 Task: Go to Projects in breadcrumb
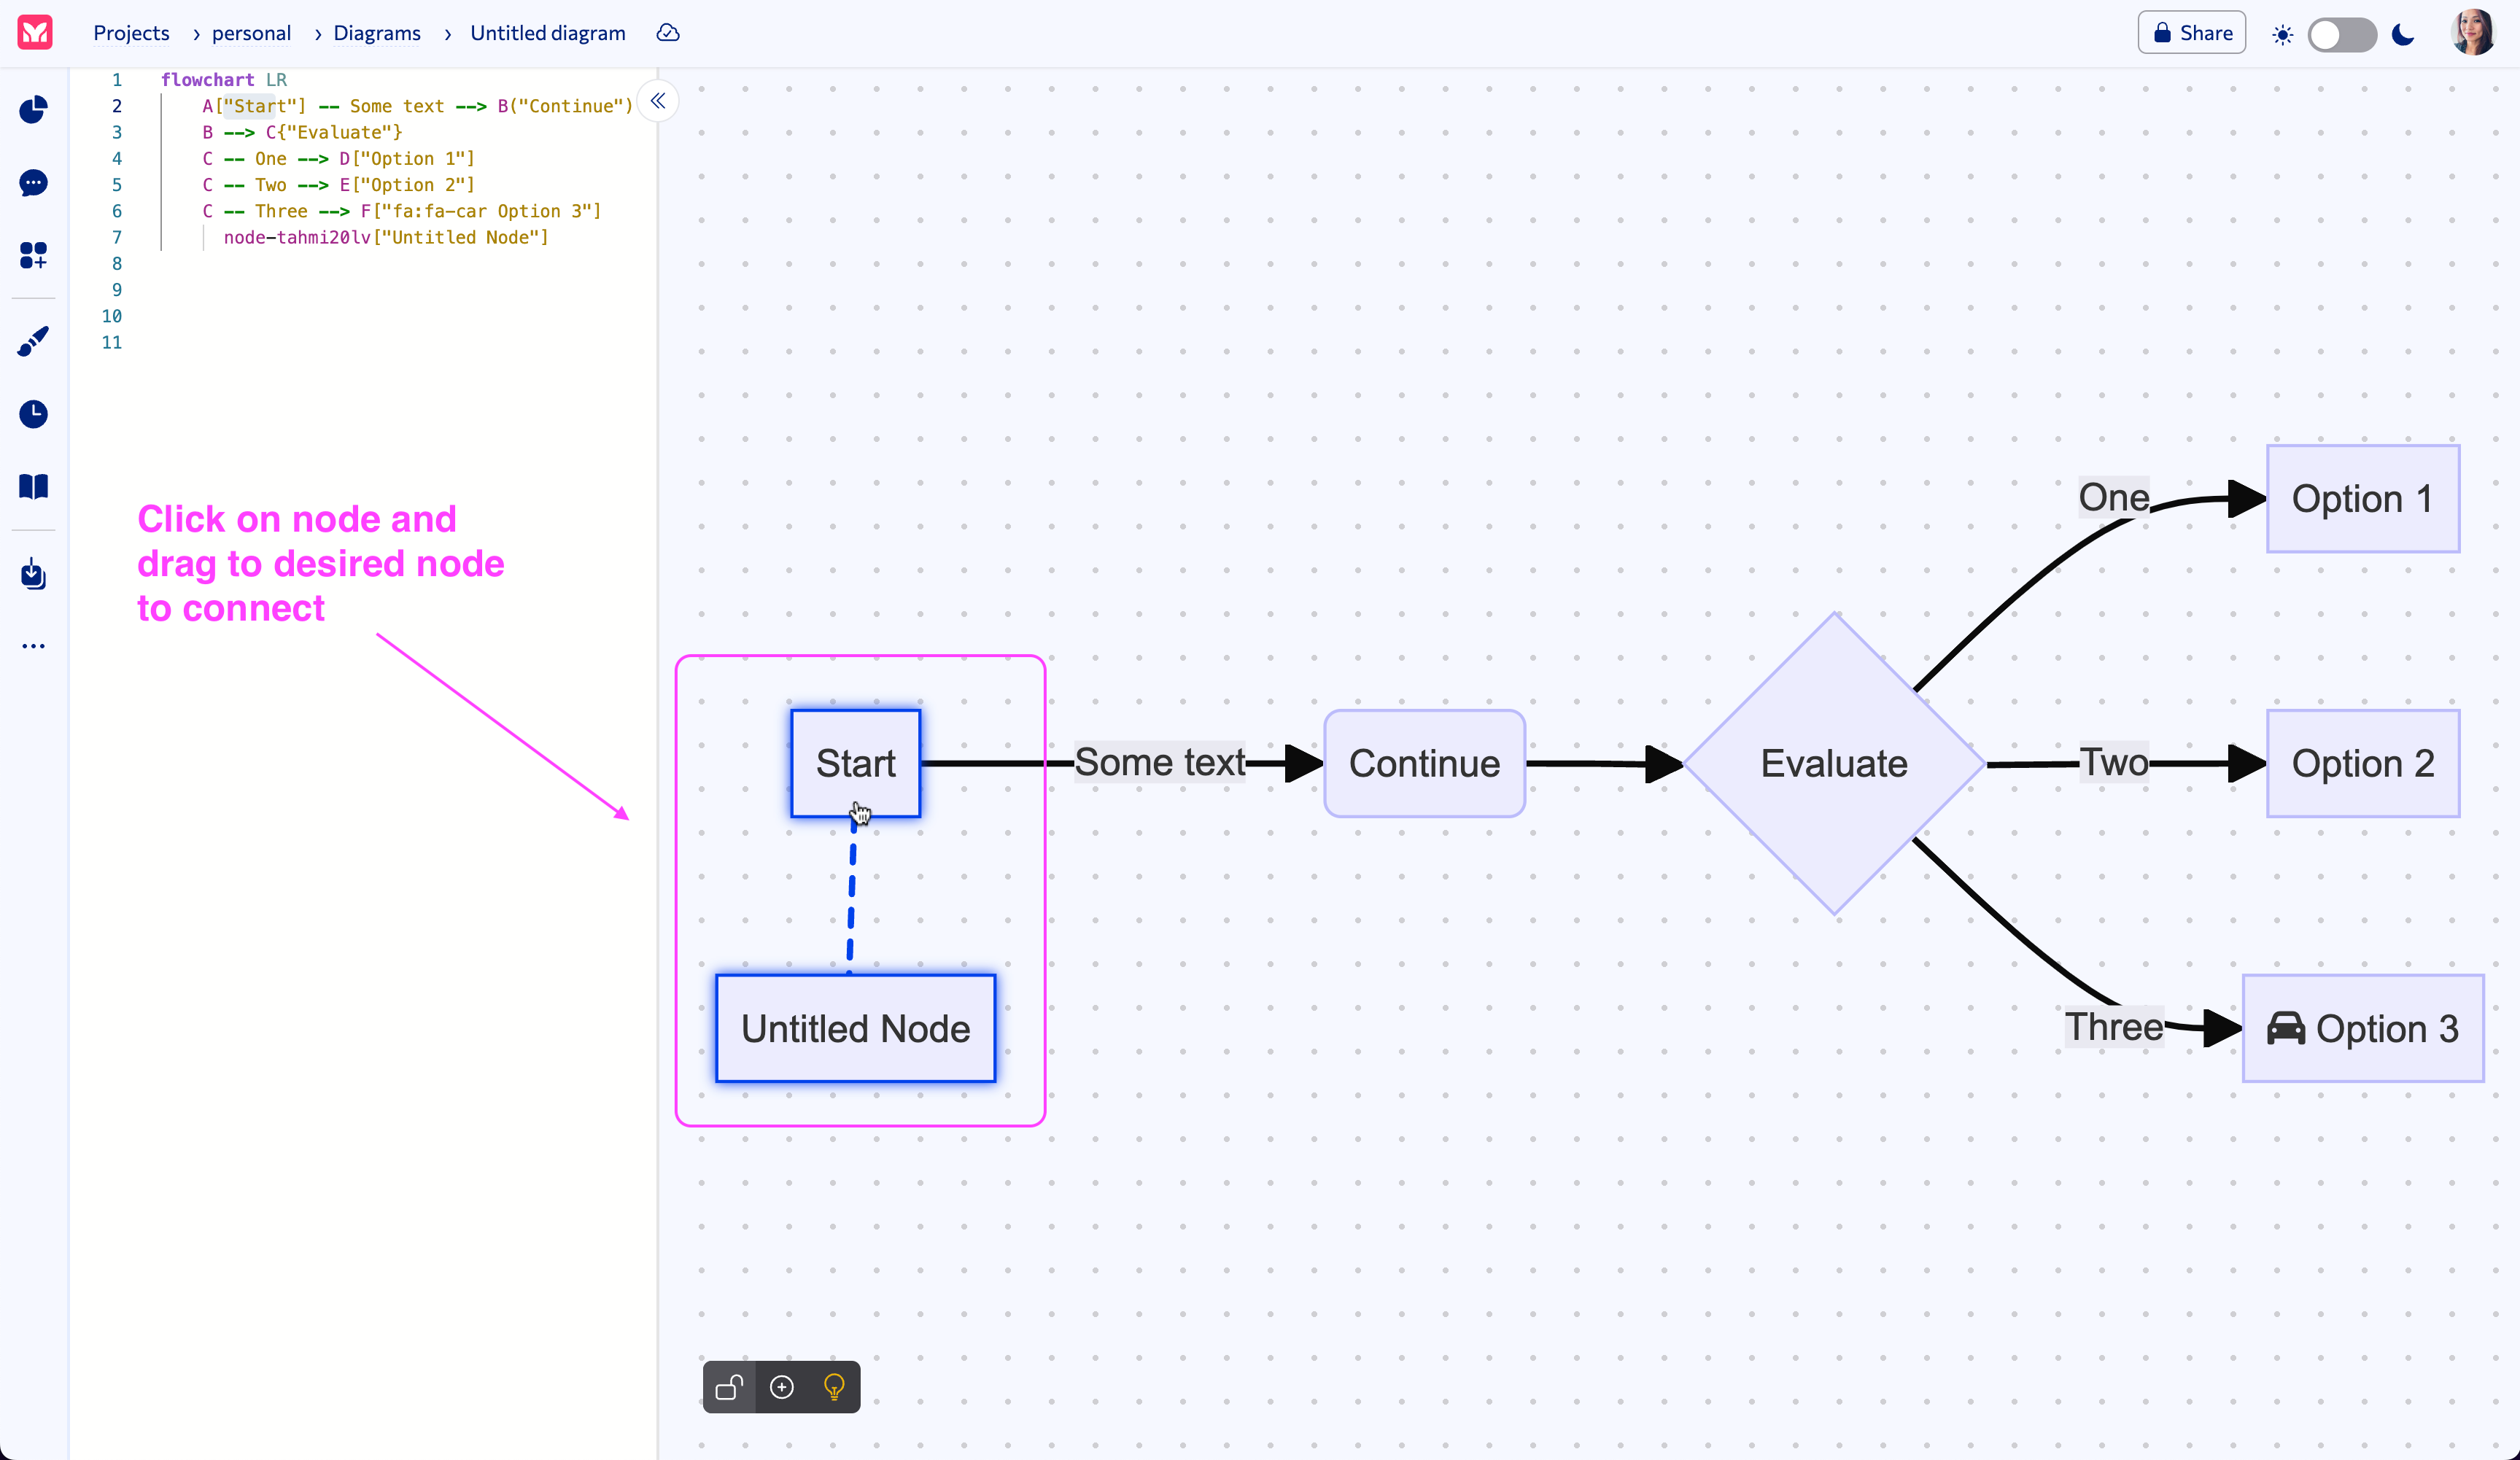[131, 32]
